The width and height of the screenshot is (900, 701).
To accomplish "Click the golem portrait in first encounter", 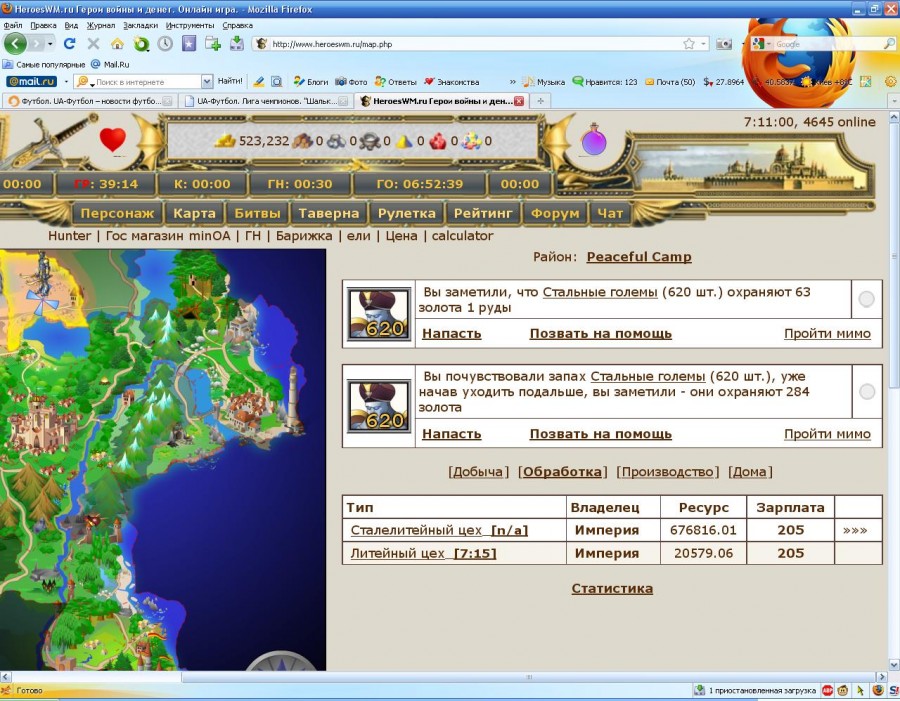I will (x=380, y=315).
